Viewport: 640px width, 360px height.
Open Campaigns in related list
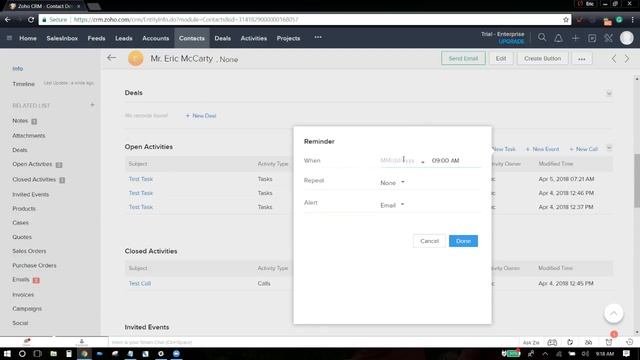[x=27, y=309]
